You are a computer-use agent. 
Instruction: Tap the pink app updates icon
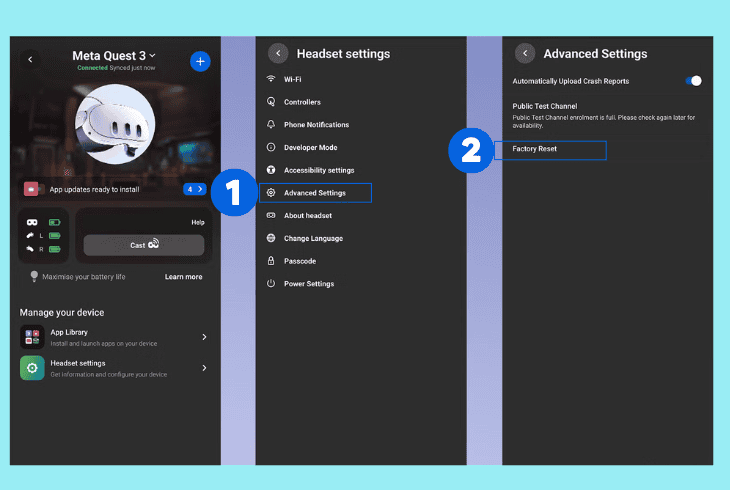31,189
